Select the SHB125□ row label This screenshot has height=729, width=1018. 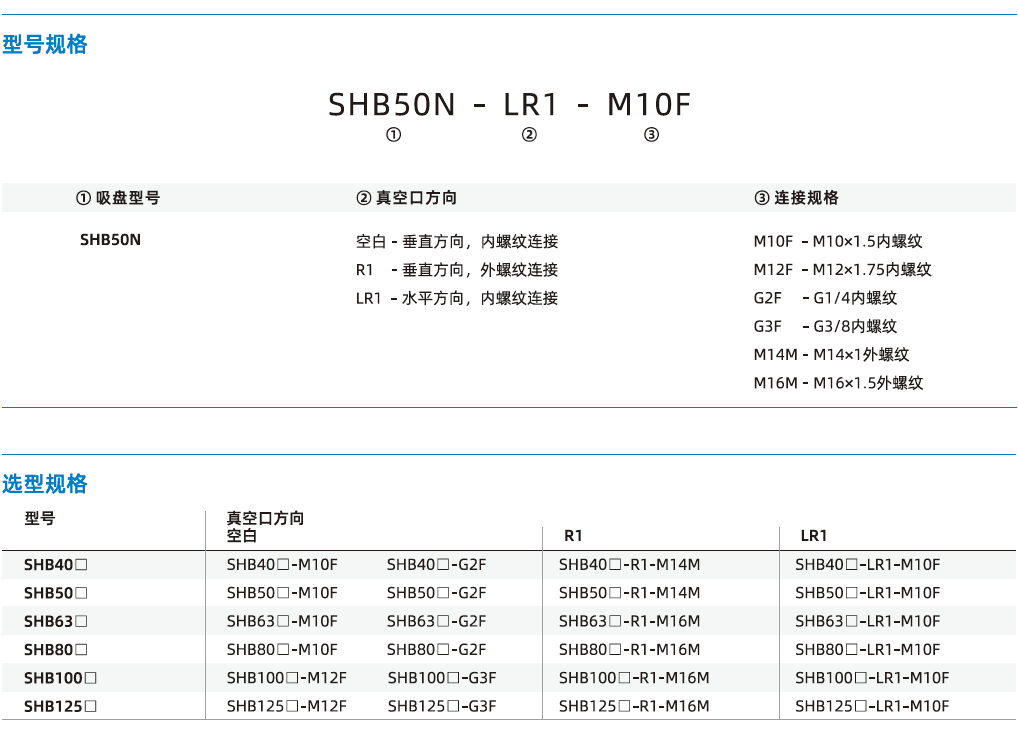[x=60, y=706]
